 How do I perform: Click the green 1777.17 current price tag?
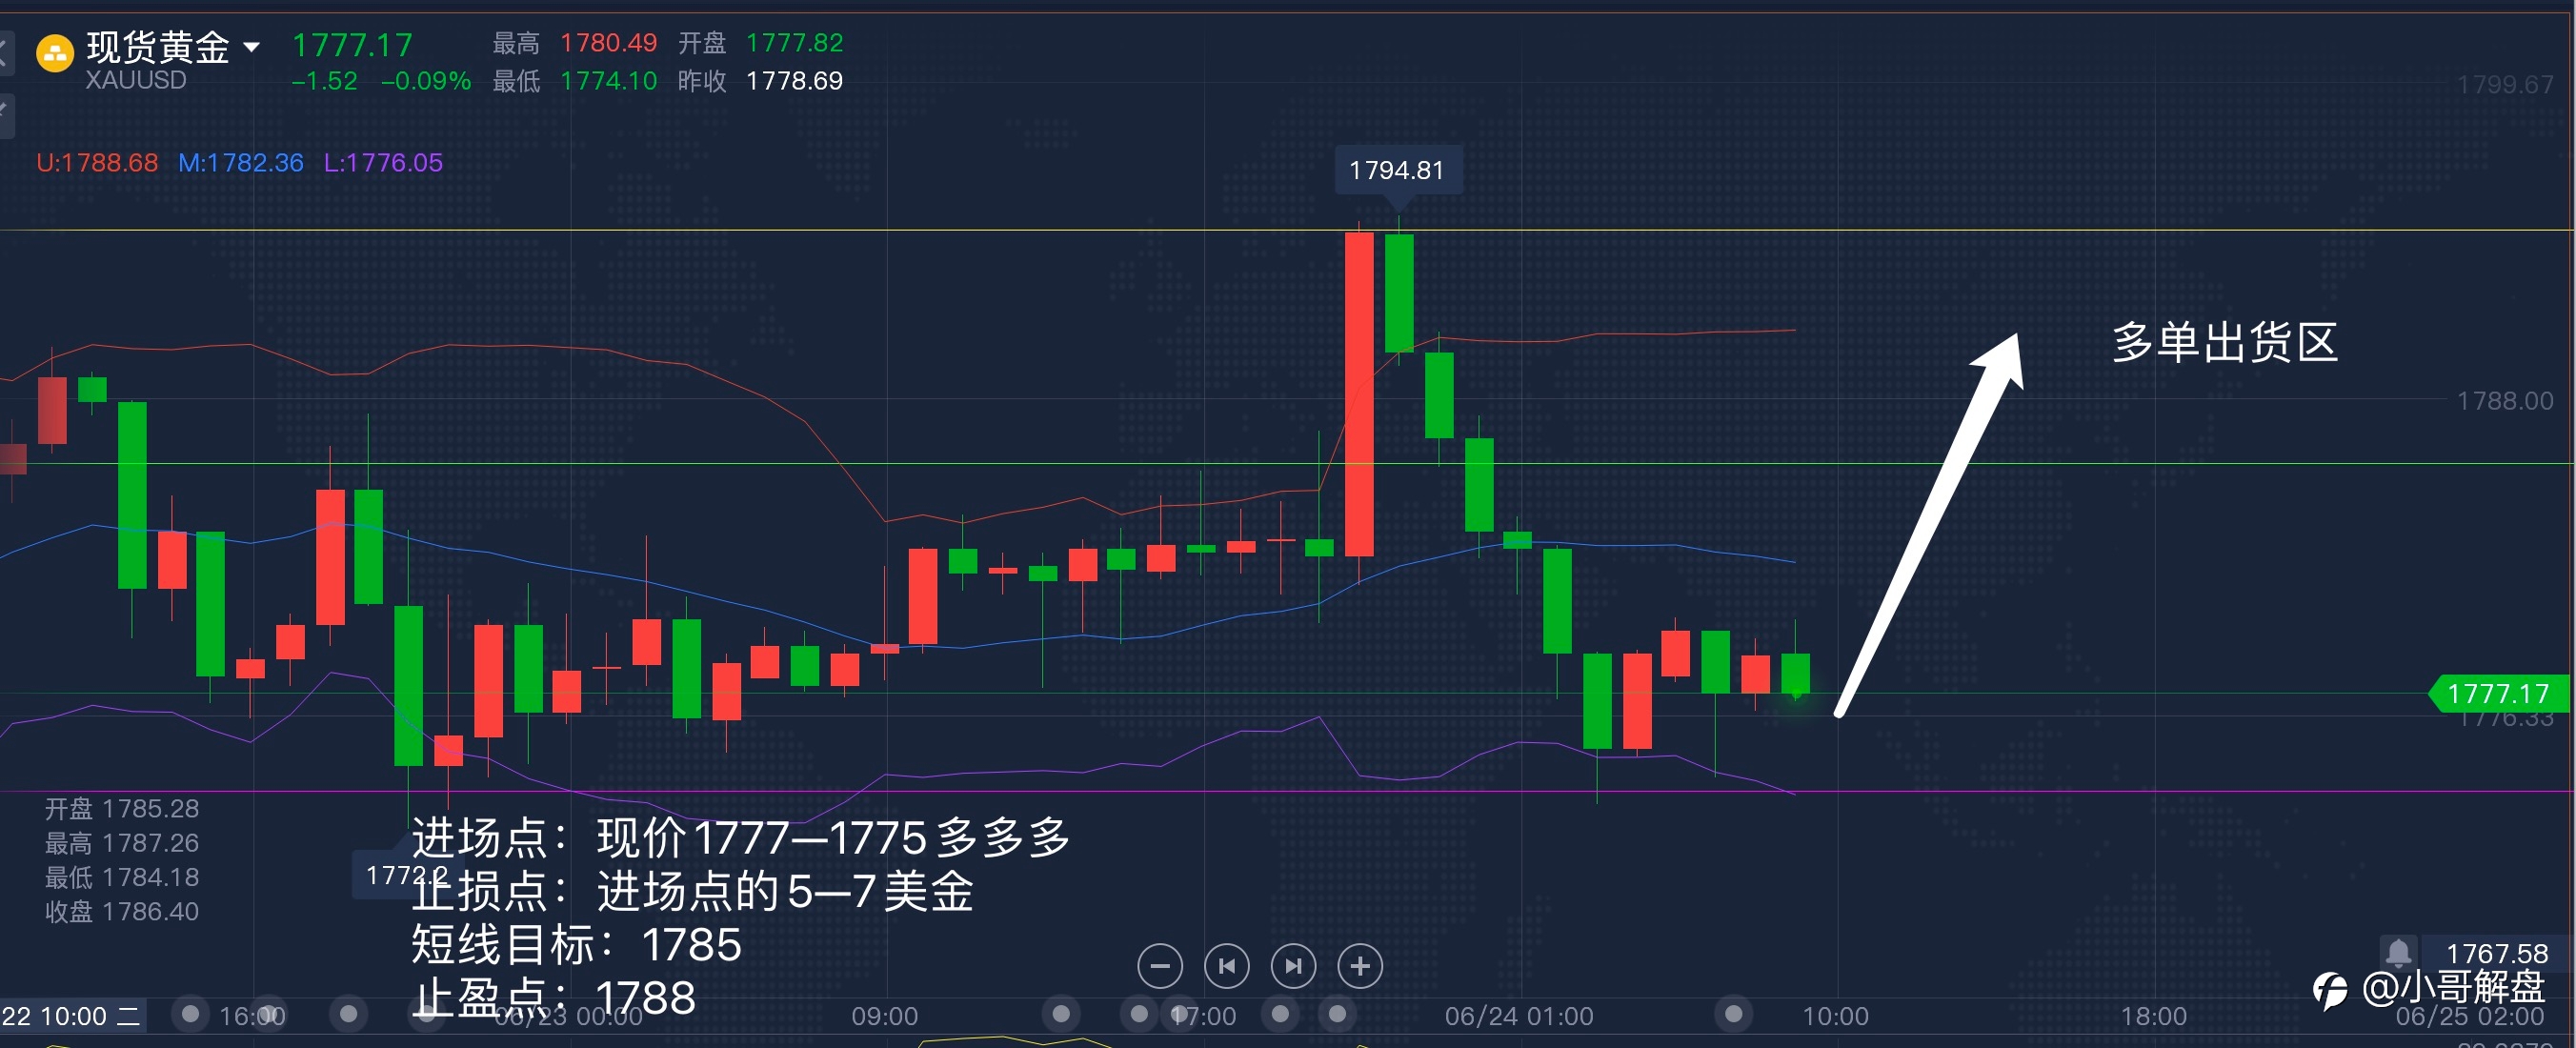pos(2500,694)
